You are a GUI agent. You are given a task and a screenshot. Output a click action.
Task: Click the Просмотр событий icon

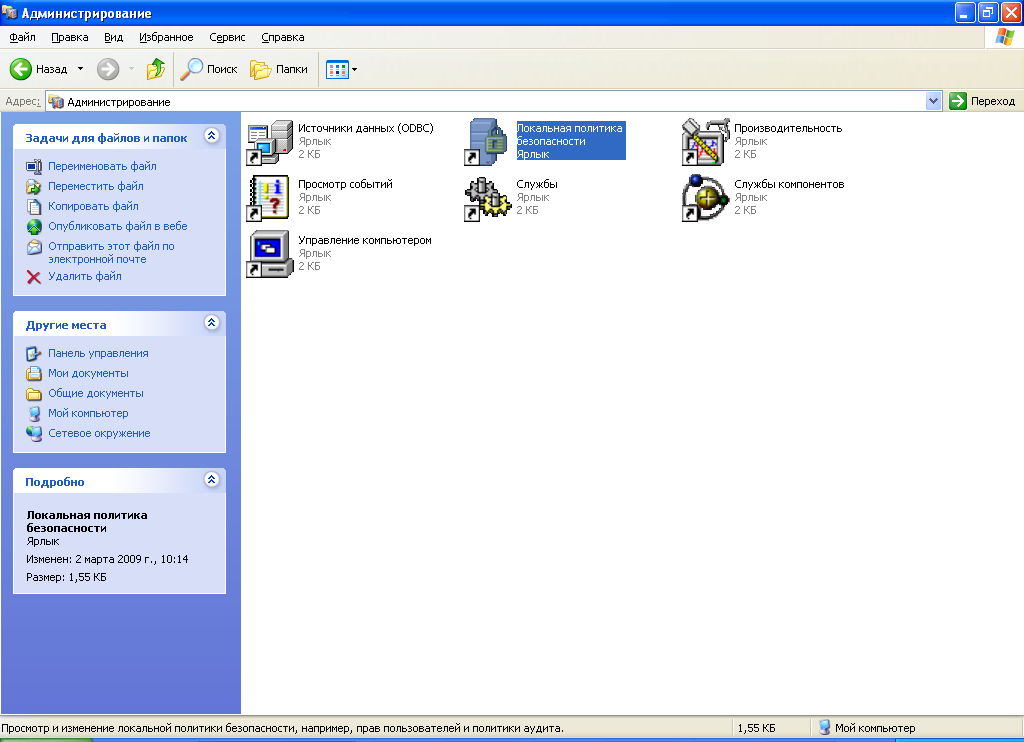point(268,198)
